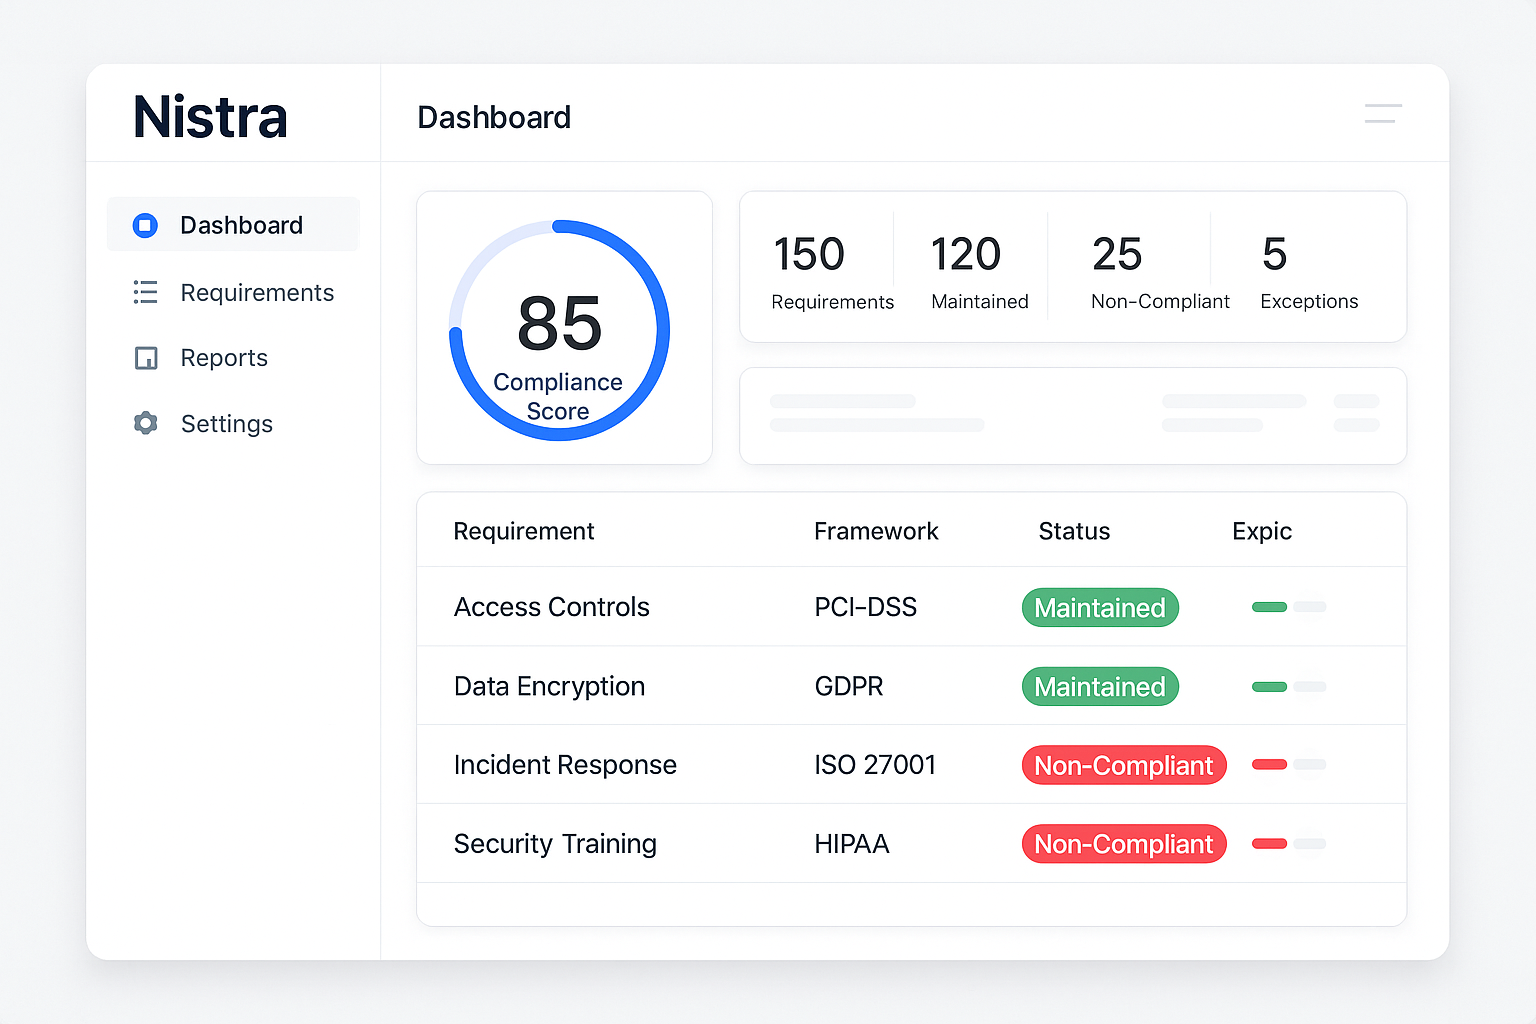Click the Requirements list icon
1536x1024 pixels.
(x=145, y=292)
